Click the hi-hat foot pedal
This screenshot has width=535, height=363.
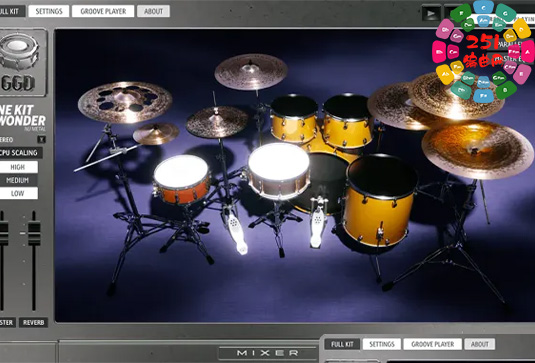click(237, 233)
